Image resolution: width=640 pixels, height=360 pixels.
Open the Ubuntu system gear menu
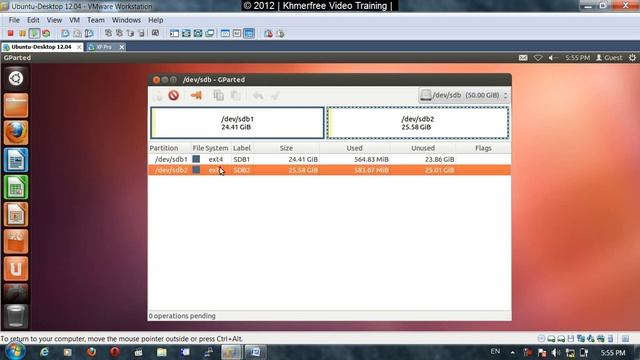point(632,58)
